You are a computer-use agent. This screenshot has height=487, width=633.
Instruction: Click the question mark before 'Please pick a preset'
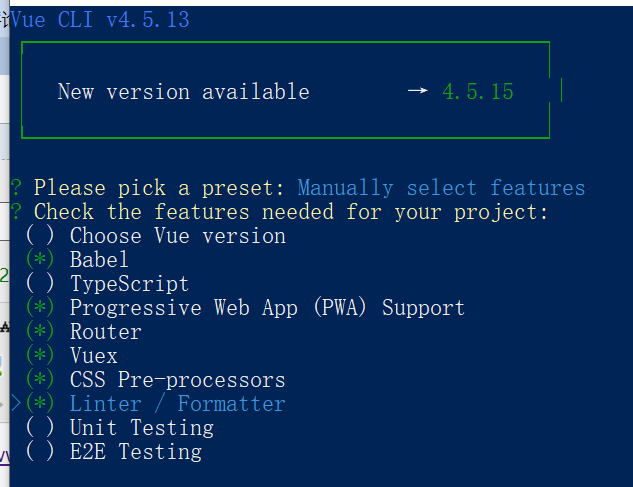point(16,188)
